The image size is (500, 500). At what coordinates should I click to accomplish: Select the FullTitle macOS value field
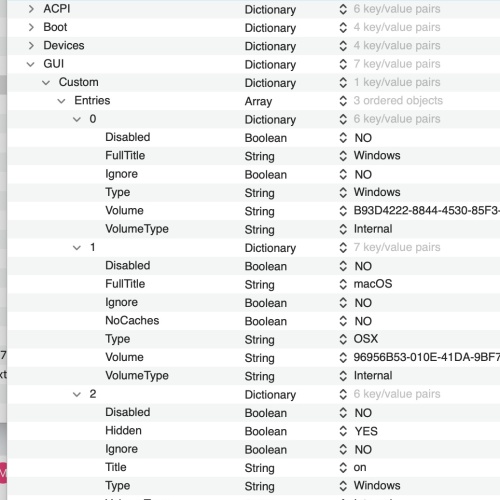click(x=373, y=284)
